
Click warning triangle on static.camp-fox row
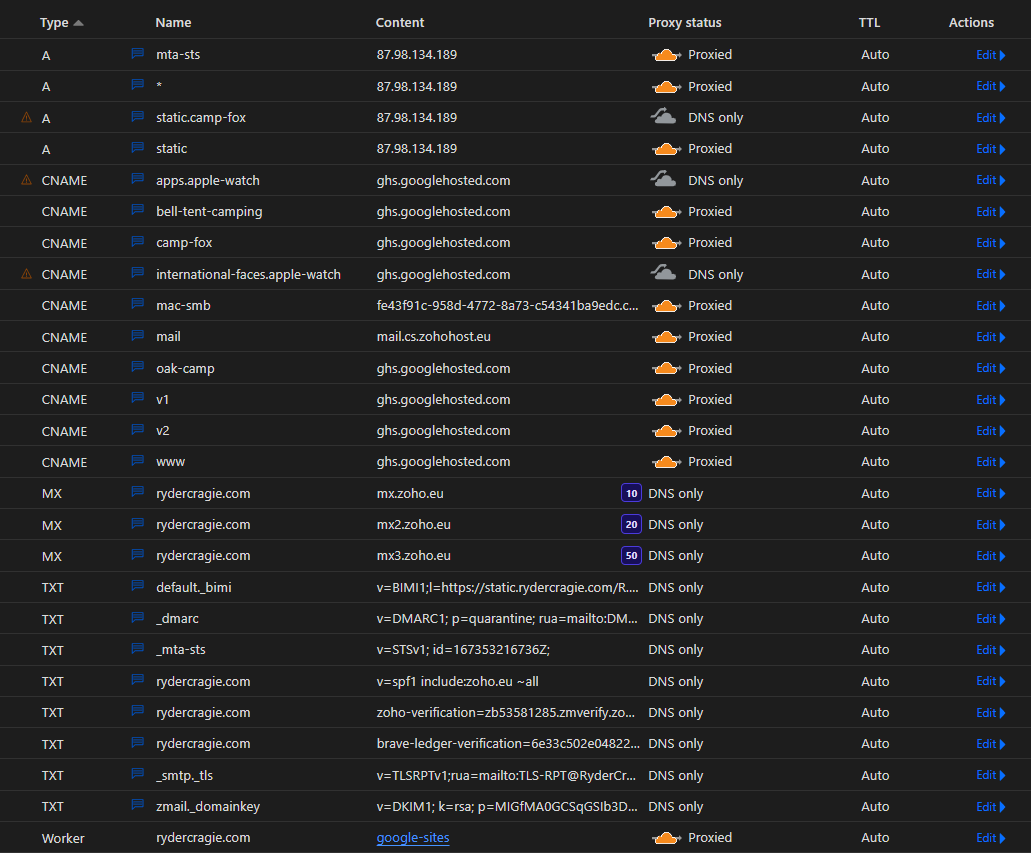point(26,118)
